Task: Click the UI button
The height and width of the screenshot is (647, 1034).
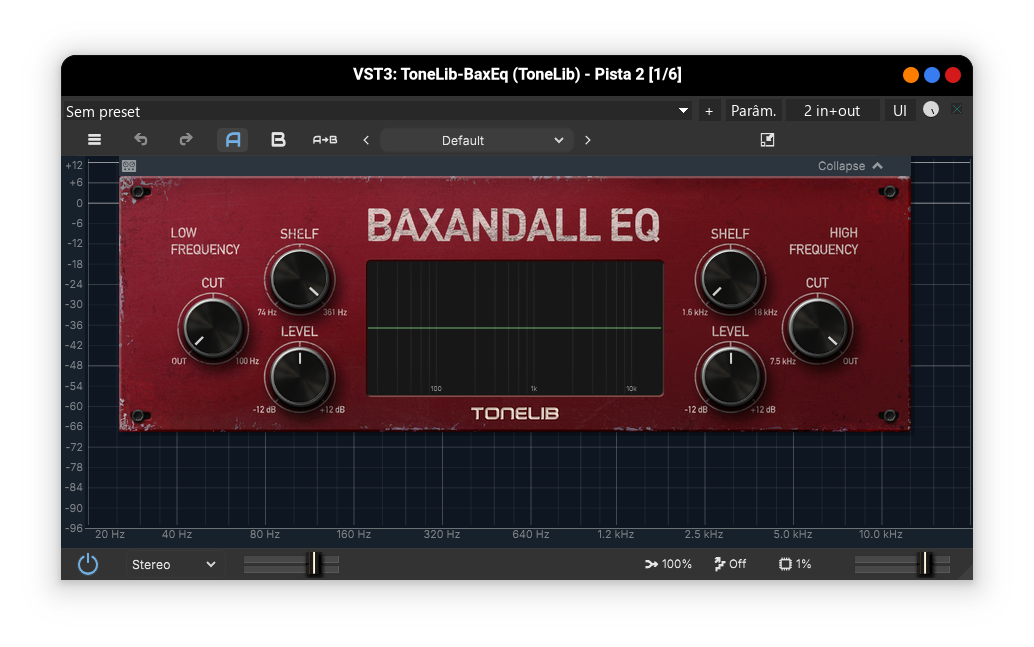Action: 900,111
